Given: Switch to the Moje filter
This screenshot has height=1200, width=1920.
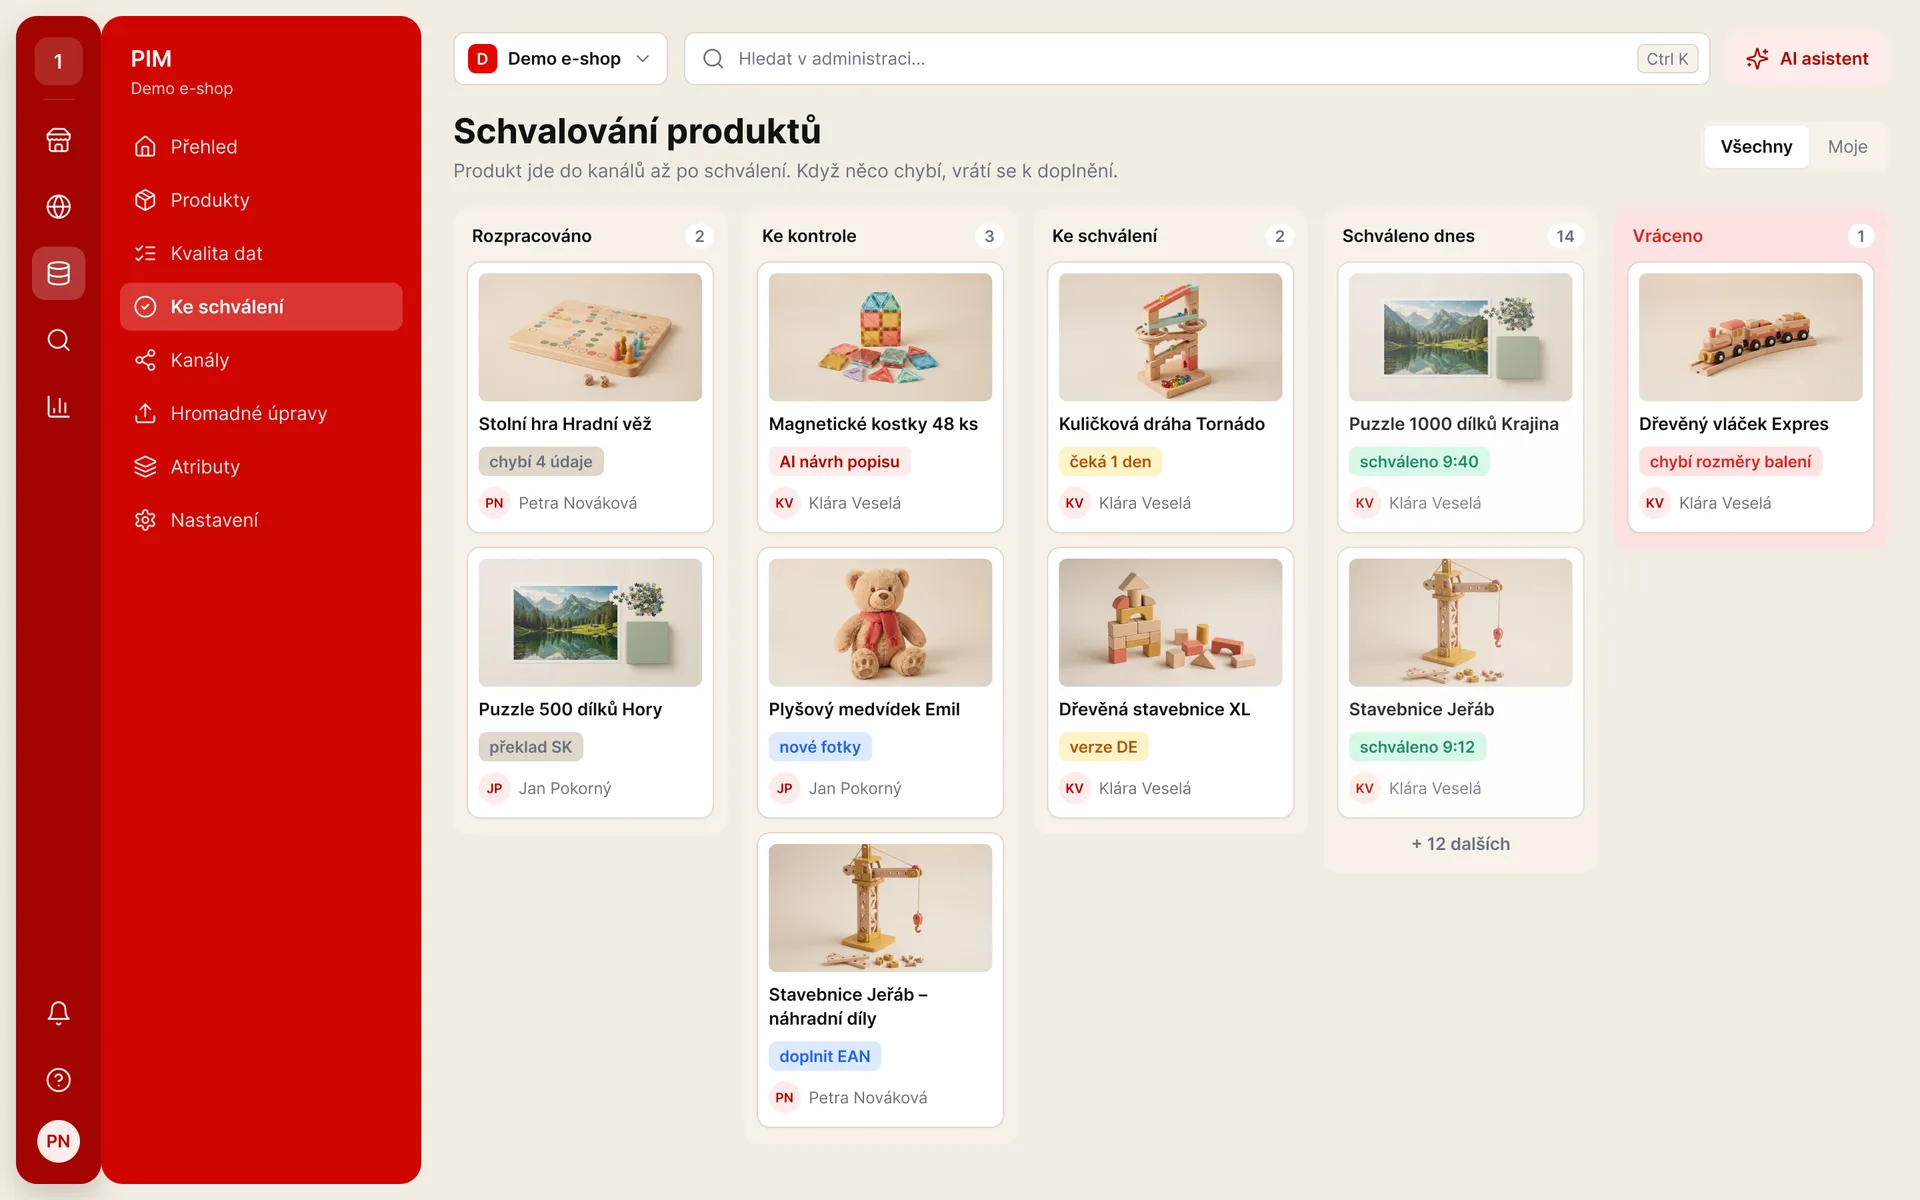Looking at the screenshot, I should pyautogui.click(x=1847, y=147).
